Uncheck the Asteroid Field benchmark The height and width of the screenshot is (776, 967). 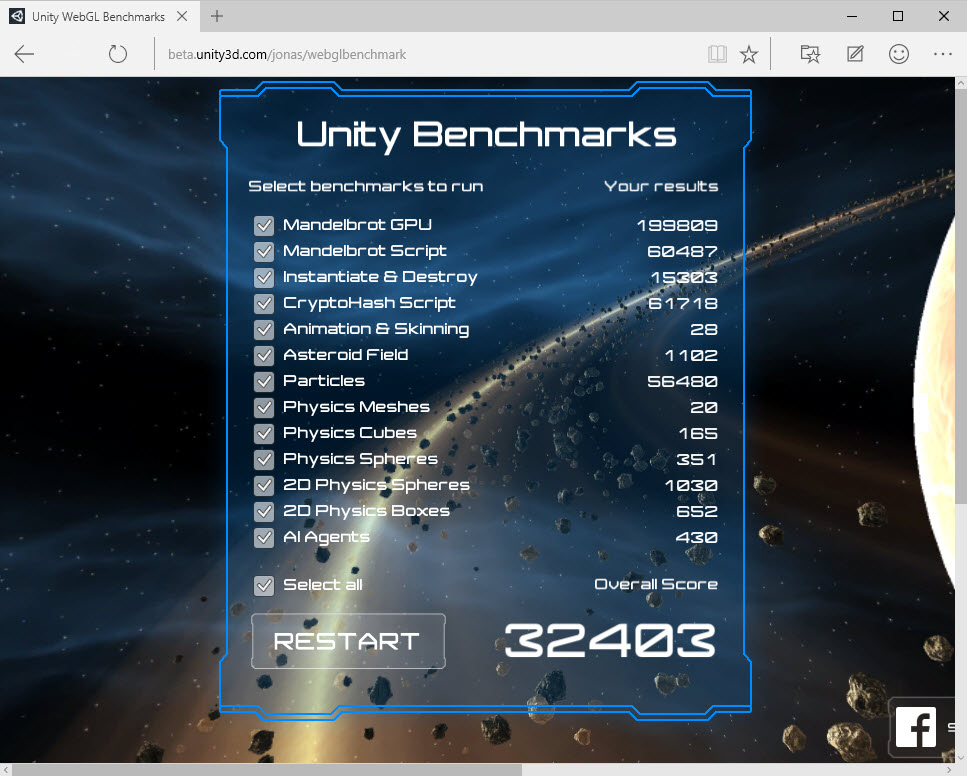click(264, 355)
